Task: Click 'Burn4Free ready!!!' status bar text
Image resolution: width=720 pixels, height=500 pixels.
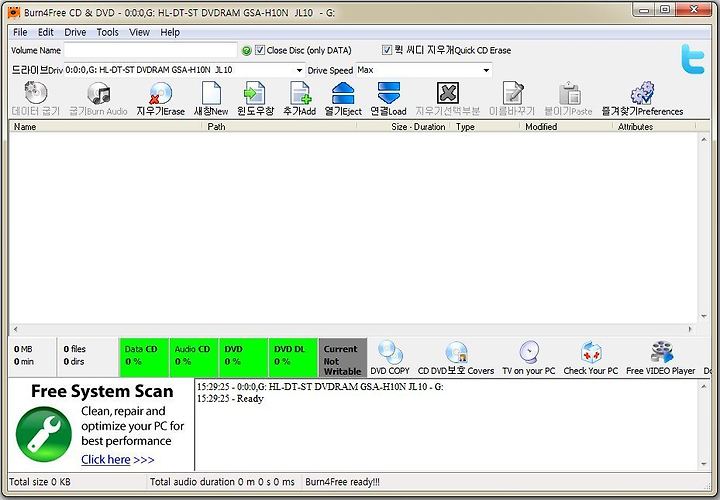Action: point(342,482)
